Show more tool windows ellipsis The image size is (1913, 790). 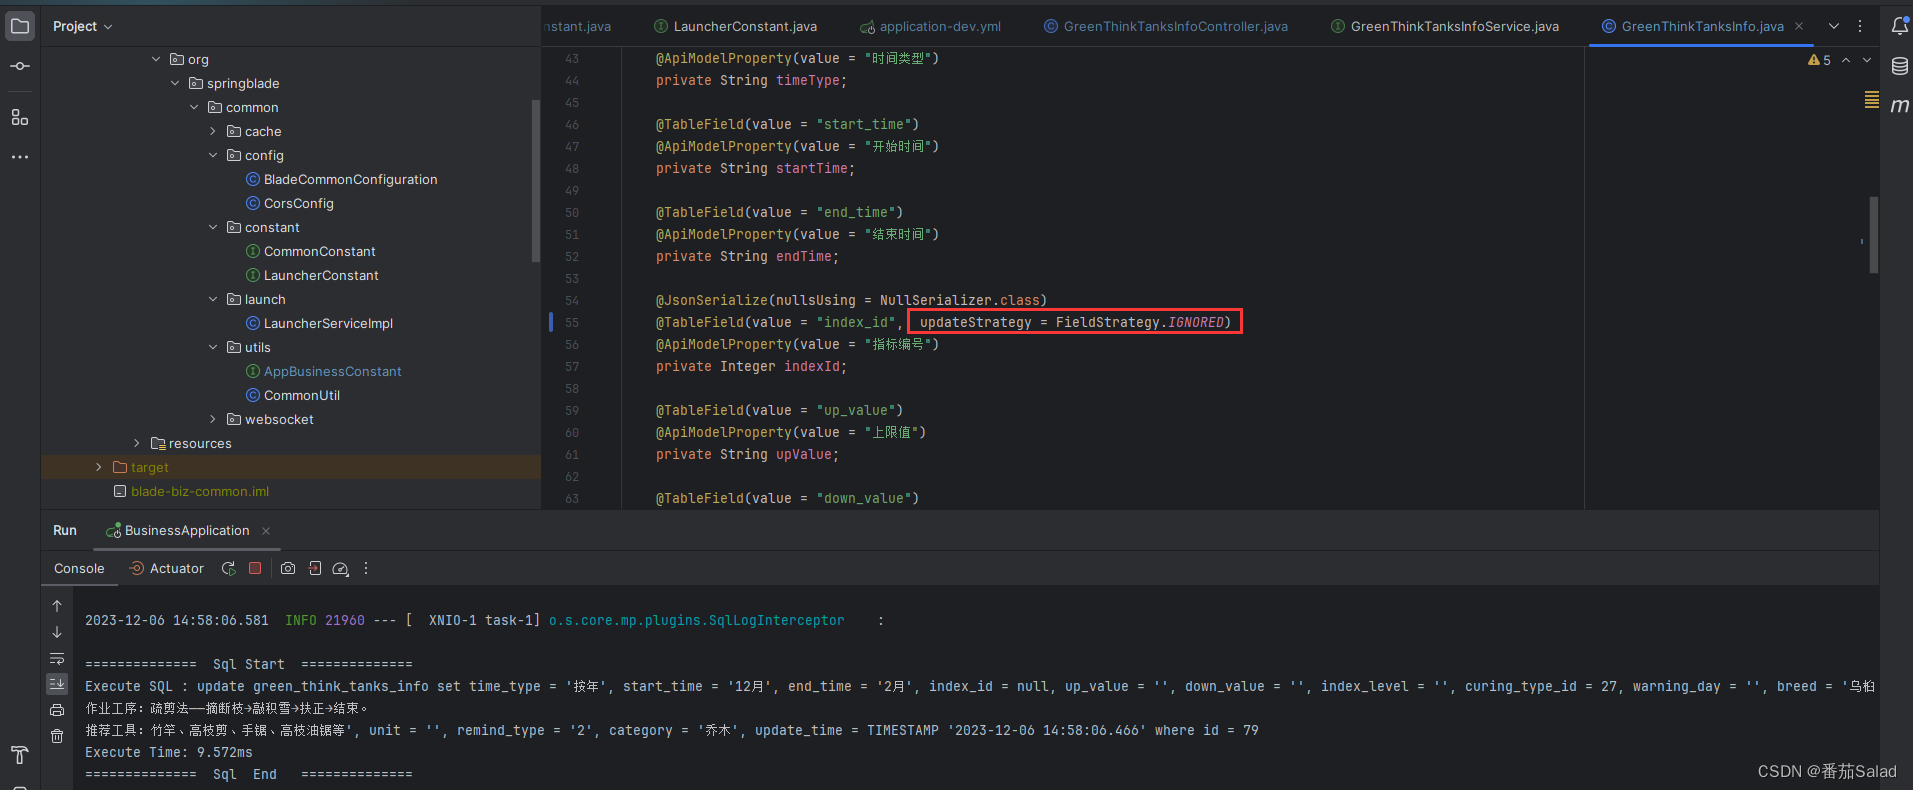(x=20, y=157)
